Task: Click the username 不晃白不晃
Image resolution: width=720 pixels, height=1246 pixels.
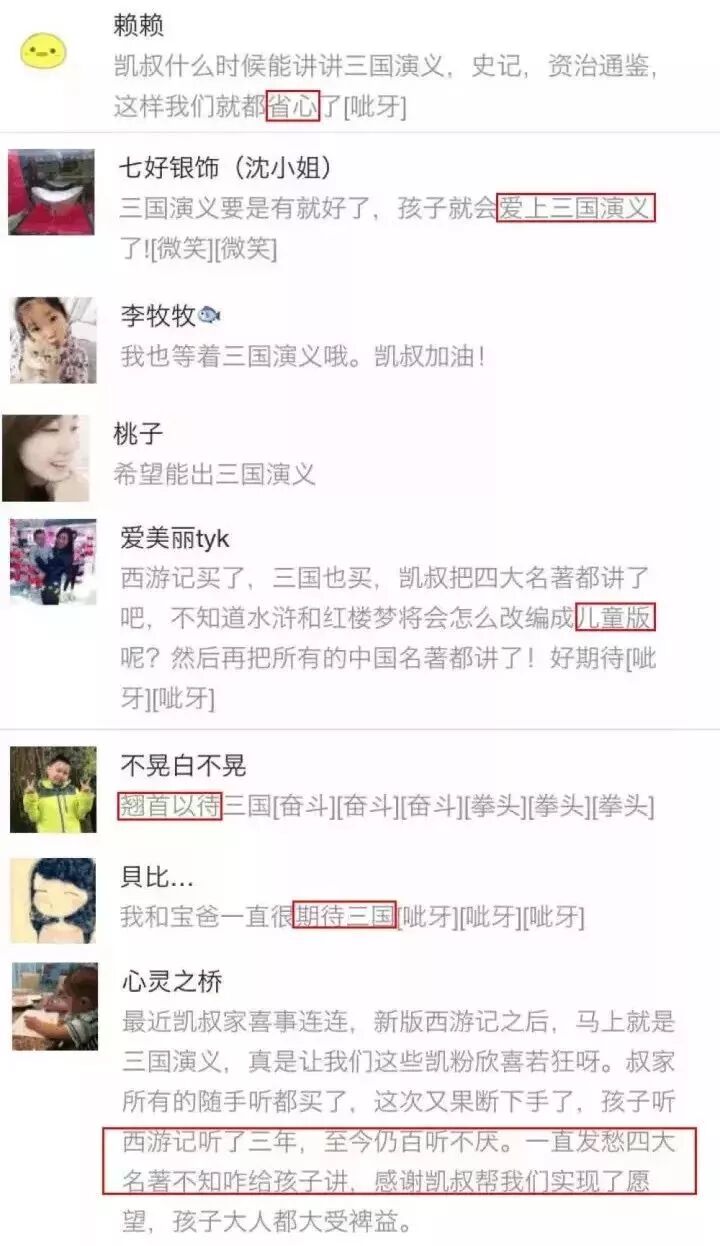Action: [182, 766]
